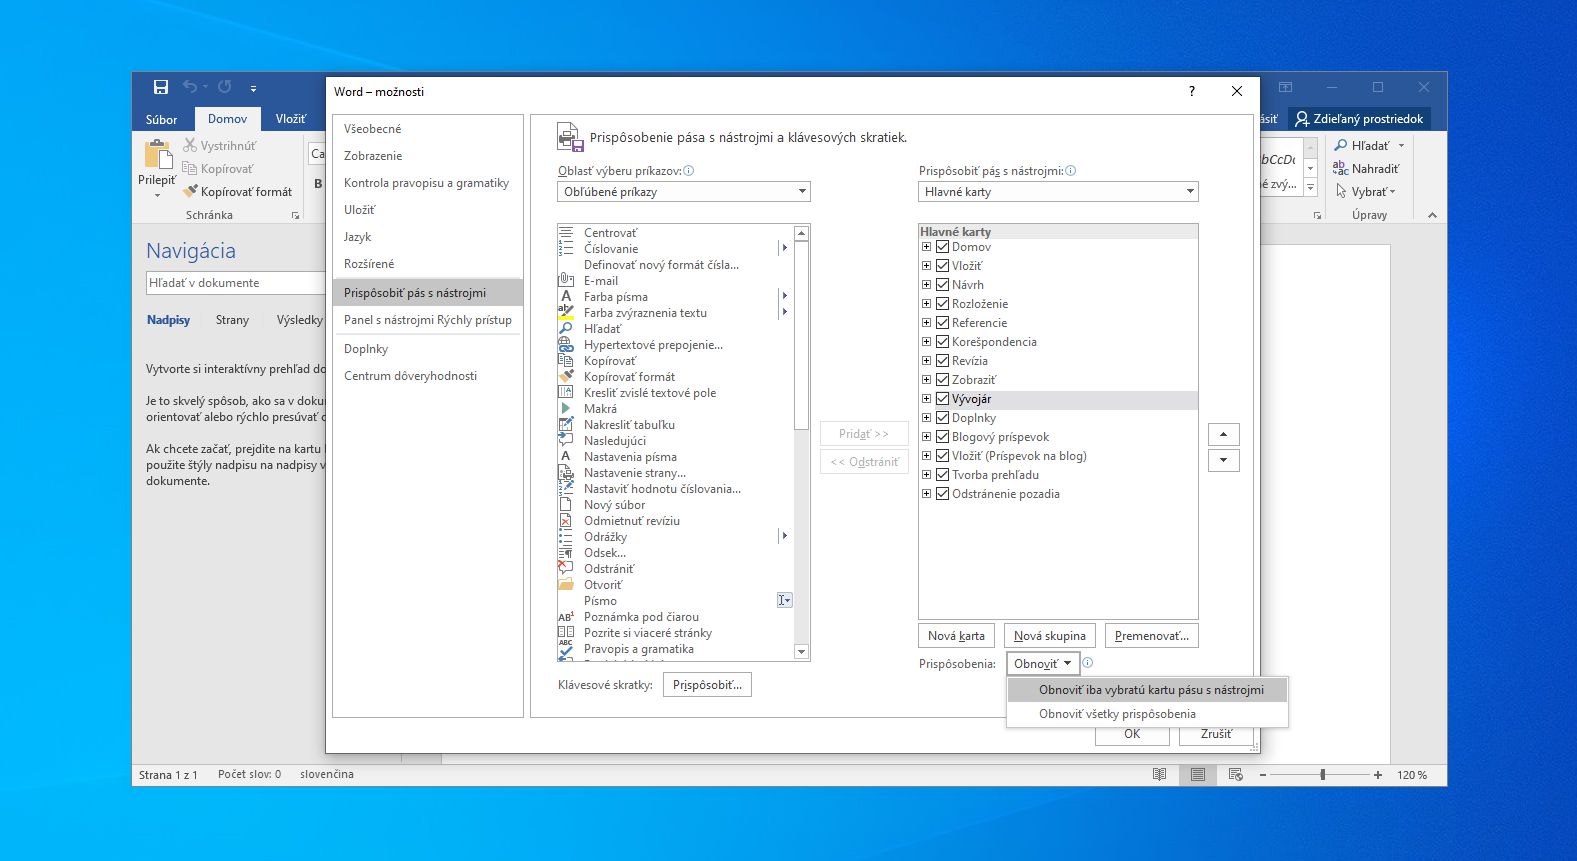Uncheck the Rozloženie tab checkbox
This screenshot has width=1577, height=861.
(x=942, y=304)
